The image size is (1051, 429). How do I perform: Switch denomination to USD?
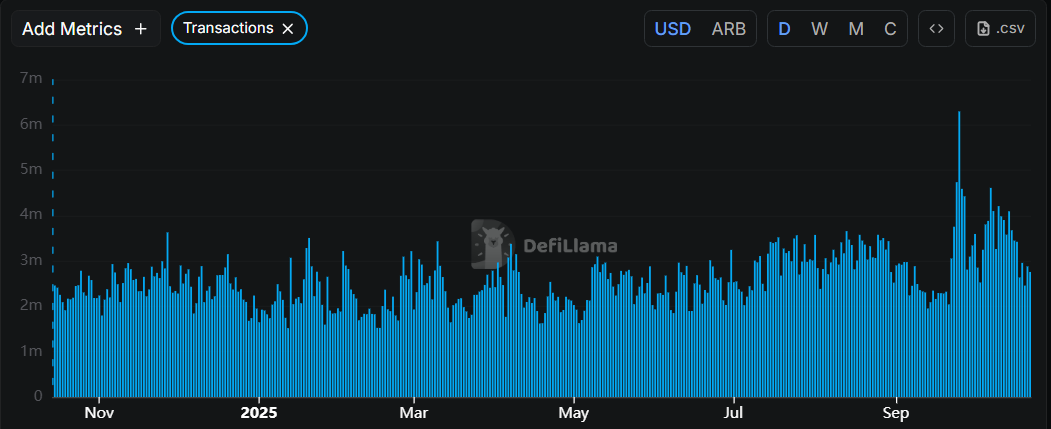point(672,29)
